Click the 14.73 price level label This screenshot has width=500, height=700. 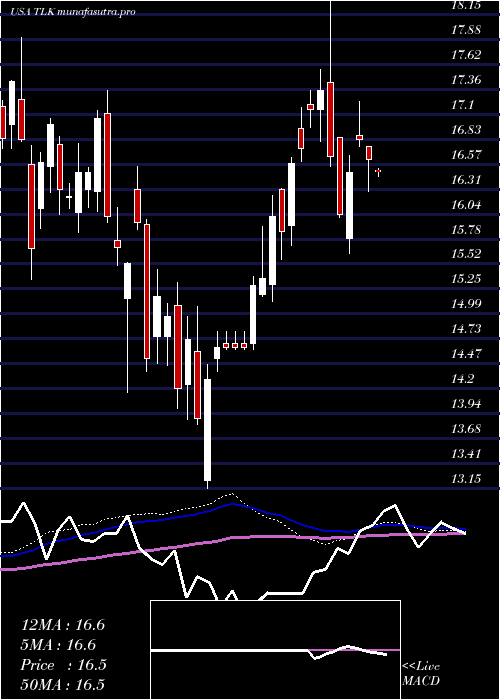click(x=466, y=329)
